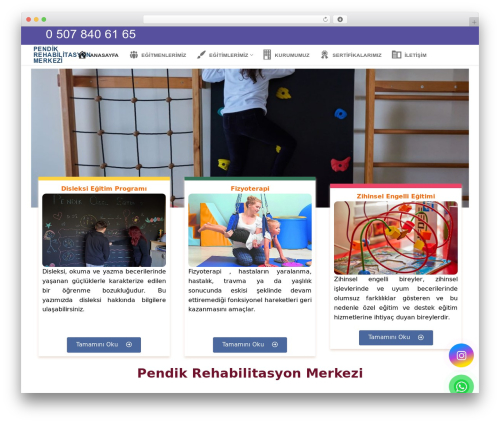Viewport: 500px width, 423px height.
Task: Click the pencil icon beside EĞİTİMLERİMİZ
Action: [x=201, y=55]
